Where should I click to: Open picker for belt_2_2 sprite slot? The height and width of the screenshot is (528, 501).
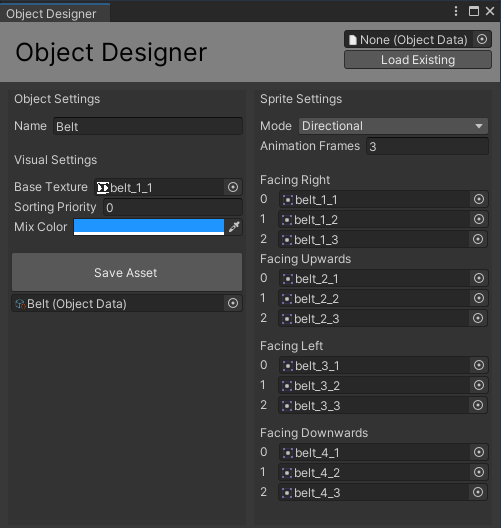click(x=478, y=298)
